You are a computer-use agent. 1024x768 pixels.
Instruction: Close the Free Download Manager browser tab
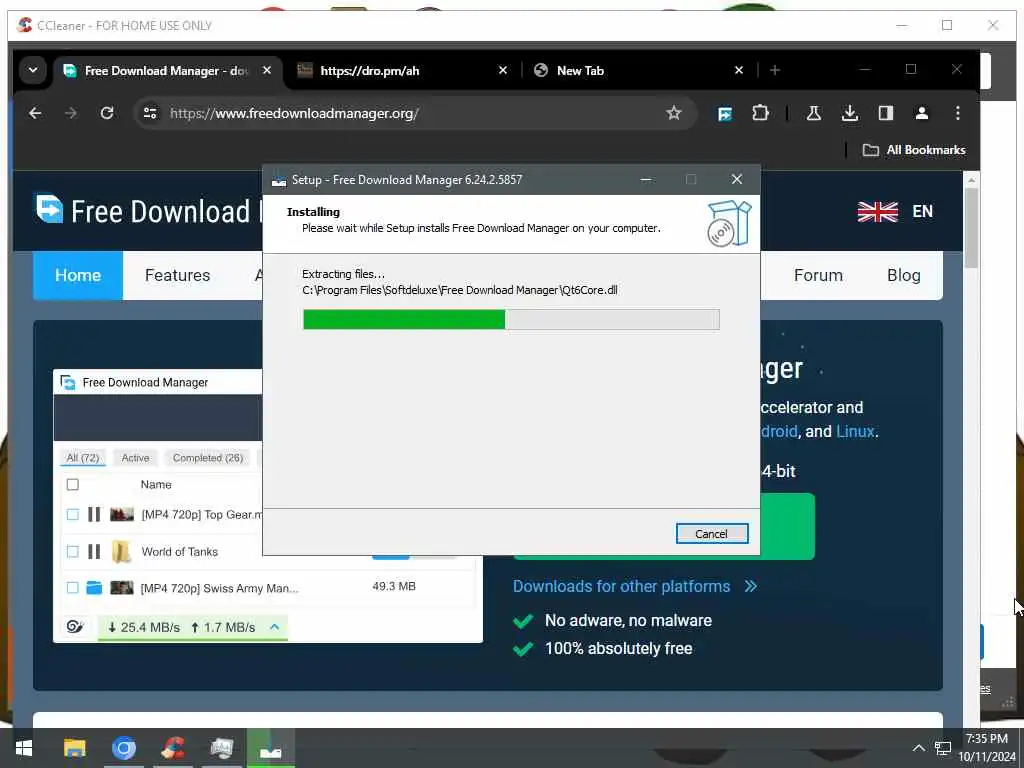click(x=266, y=70)
